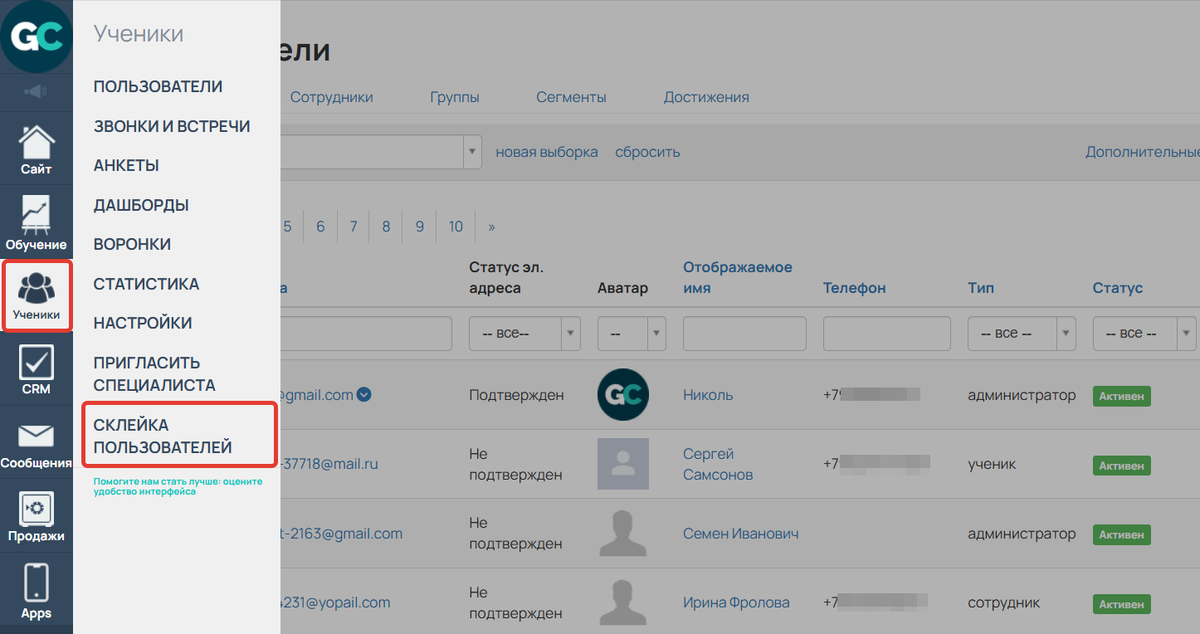Open the Статус filter dropdown
Screen dimensions: 1200x634
1143,333
